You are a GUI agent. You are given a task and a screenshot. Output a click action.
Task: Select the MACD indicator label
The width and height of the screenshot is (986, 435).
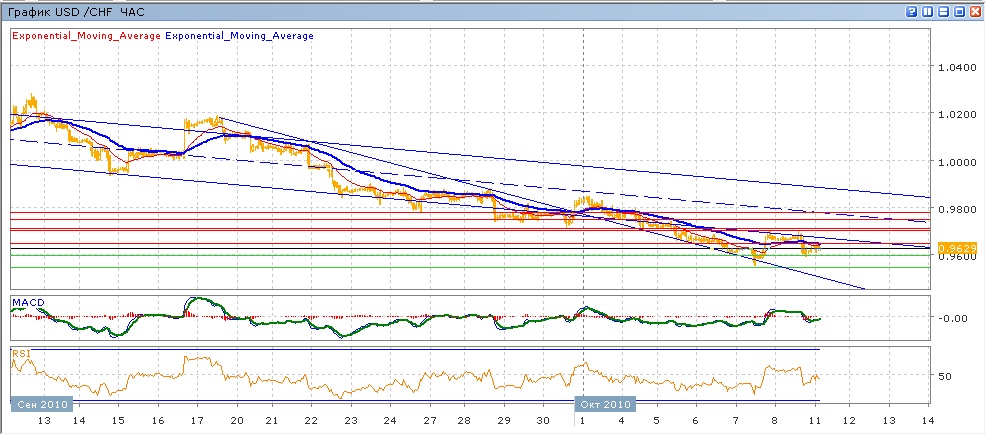[x=26, y=301]
